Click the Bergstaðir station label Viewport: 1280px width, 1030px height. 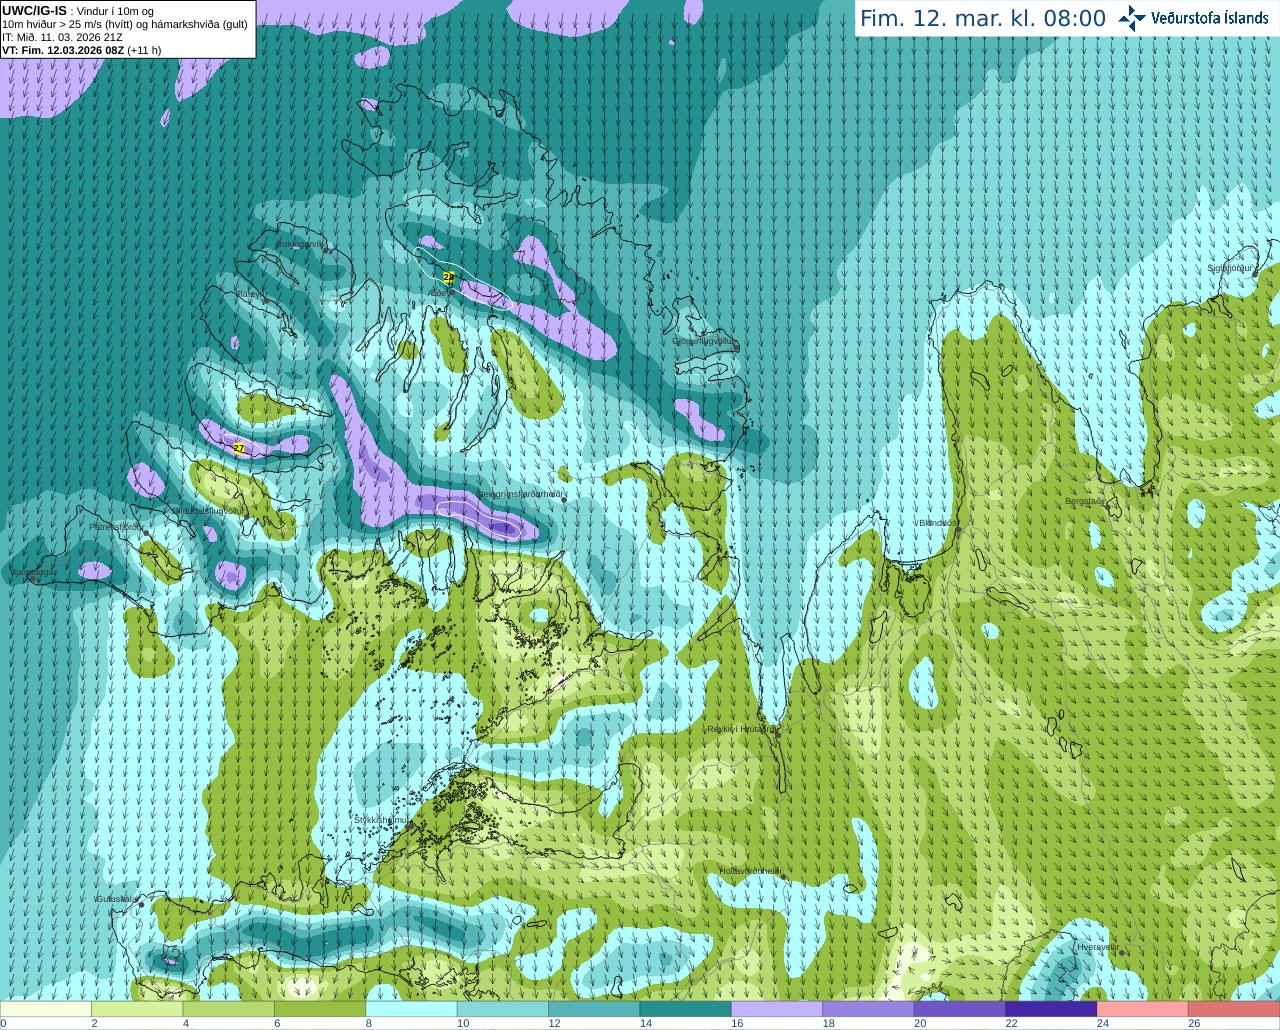click(x=1085, y=501)
